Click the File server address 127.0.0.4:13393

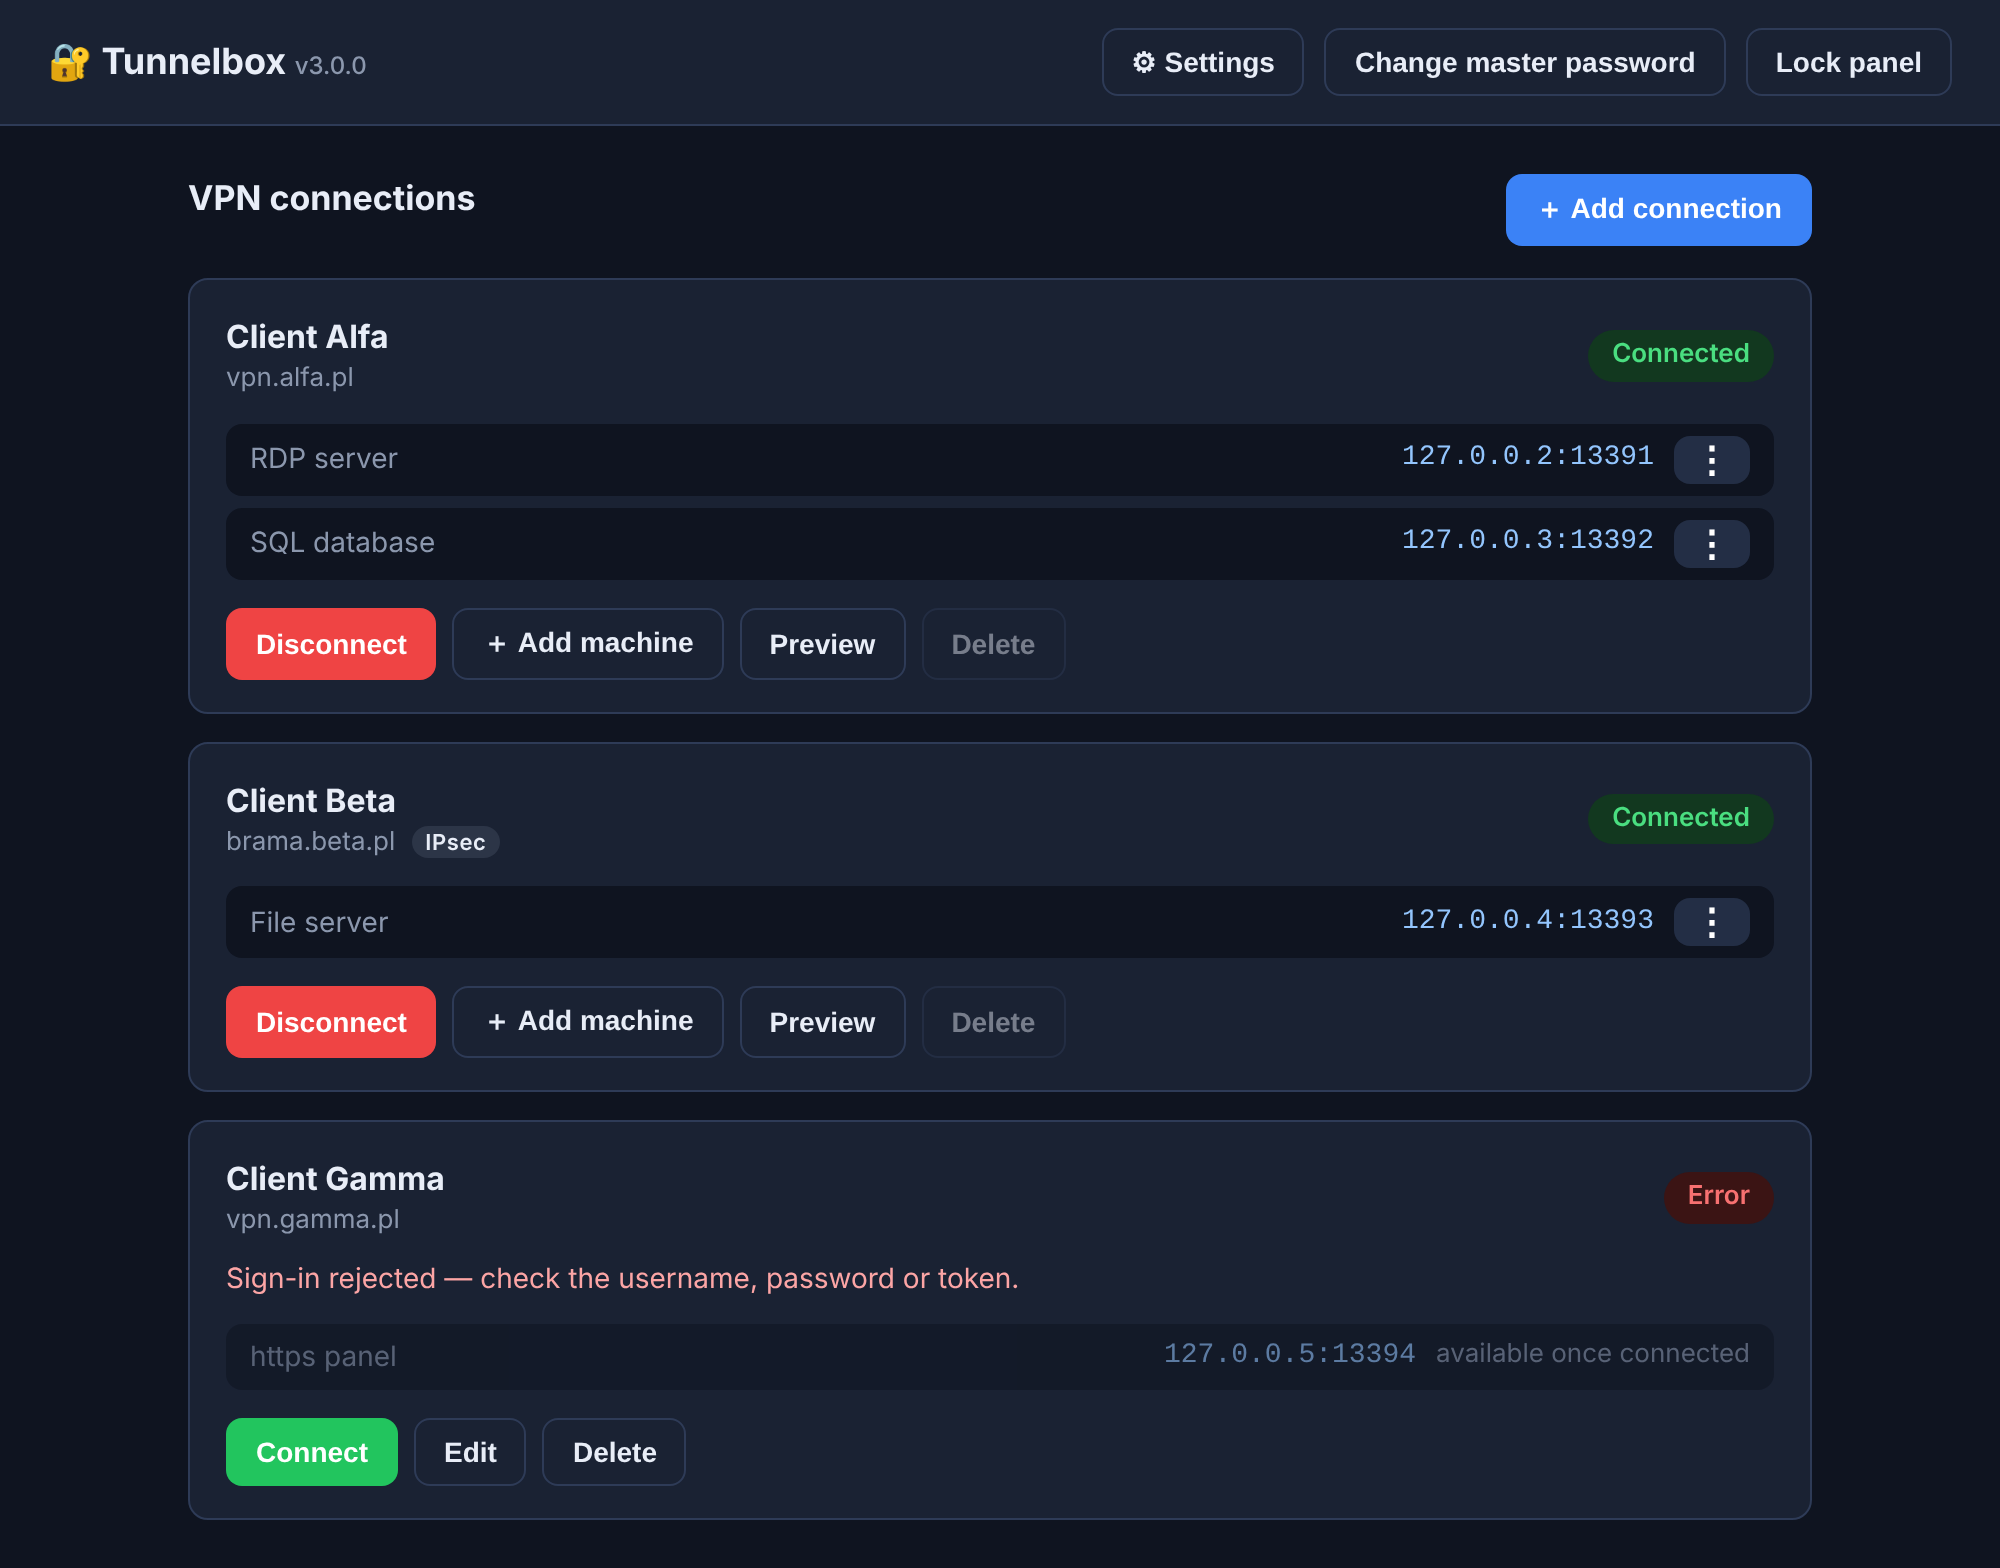[1527, 920]
